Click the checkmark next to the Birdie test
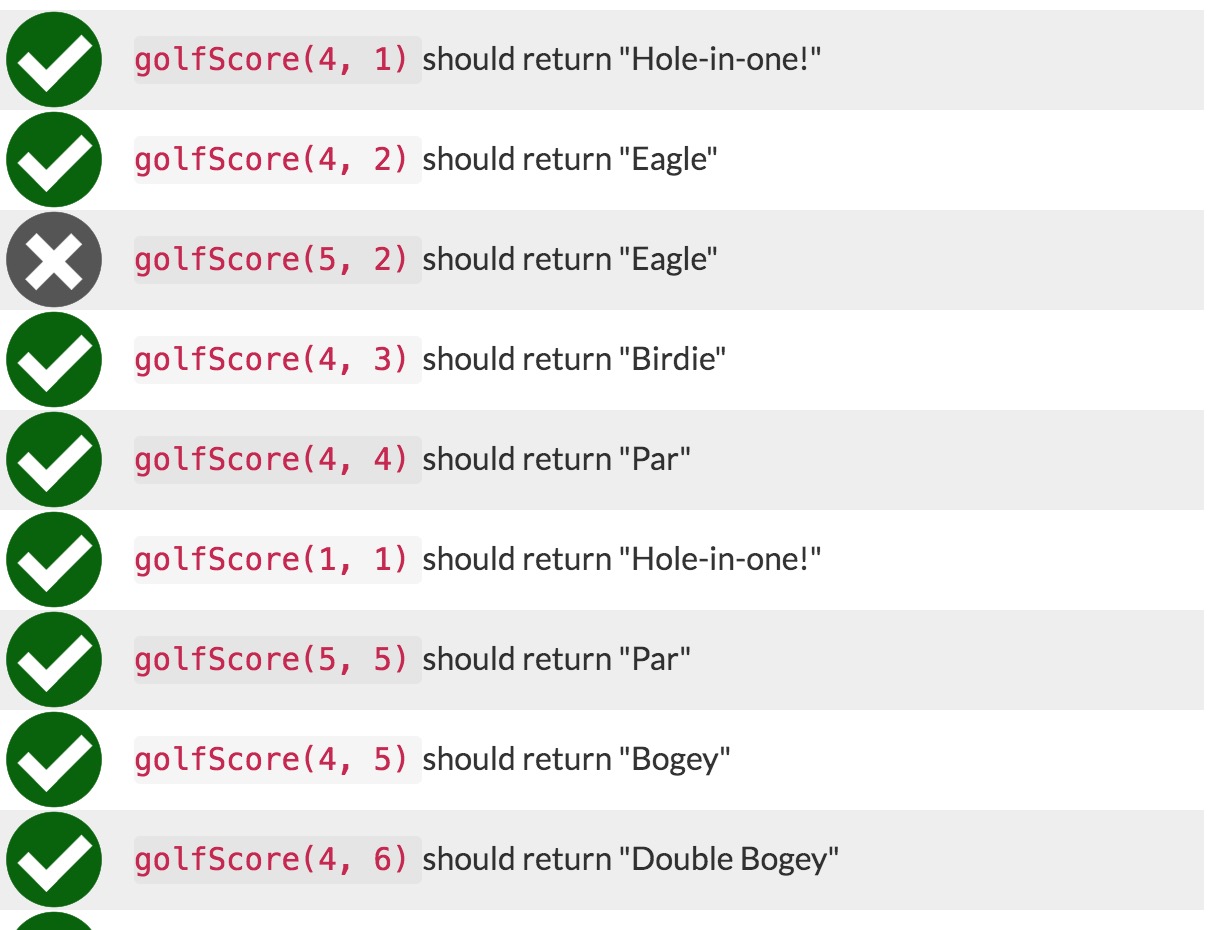 pos(54,358)
